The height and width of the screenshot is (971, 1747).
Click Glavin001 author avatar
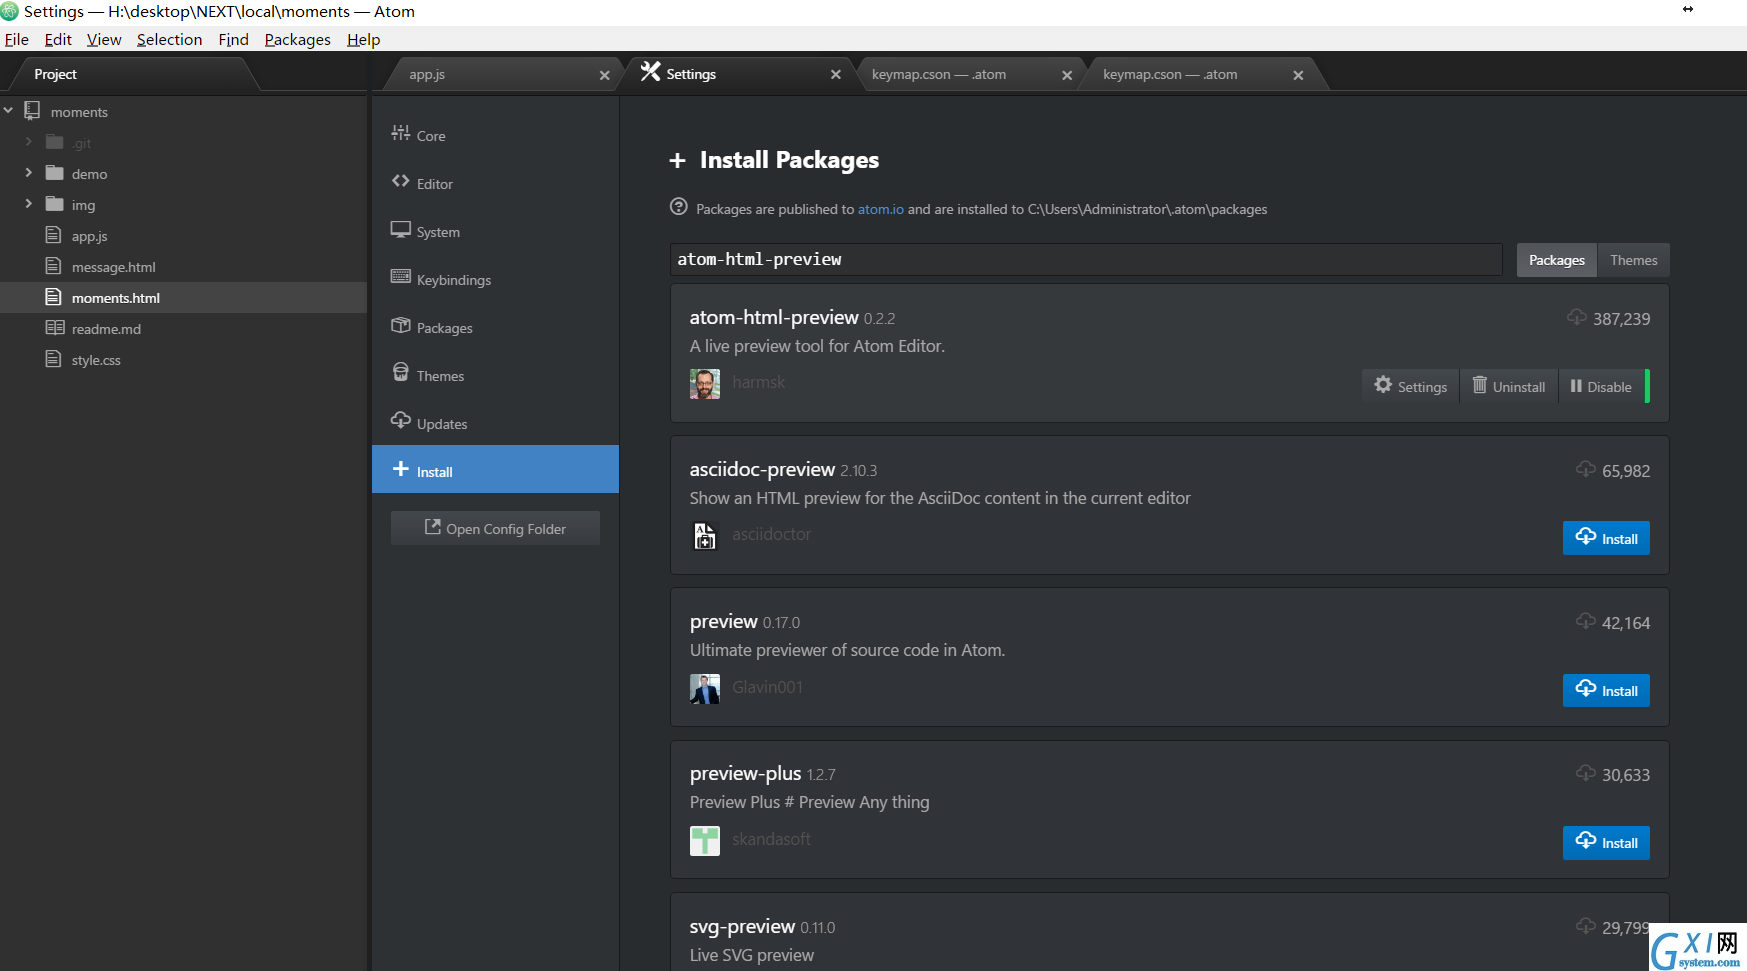pyautogui.click(x=704, y=688)
